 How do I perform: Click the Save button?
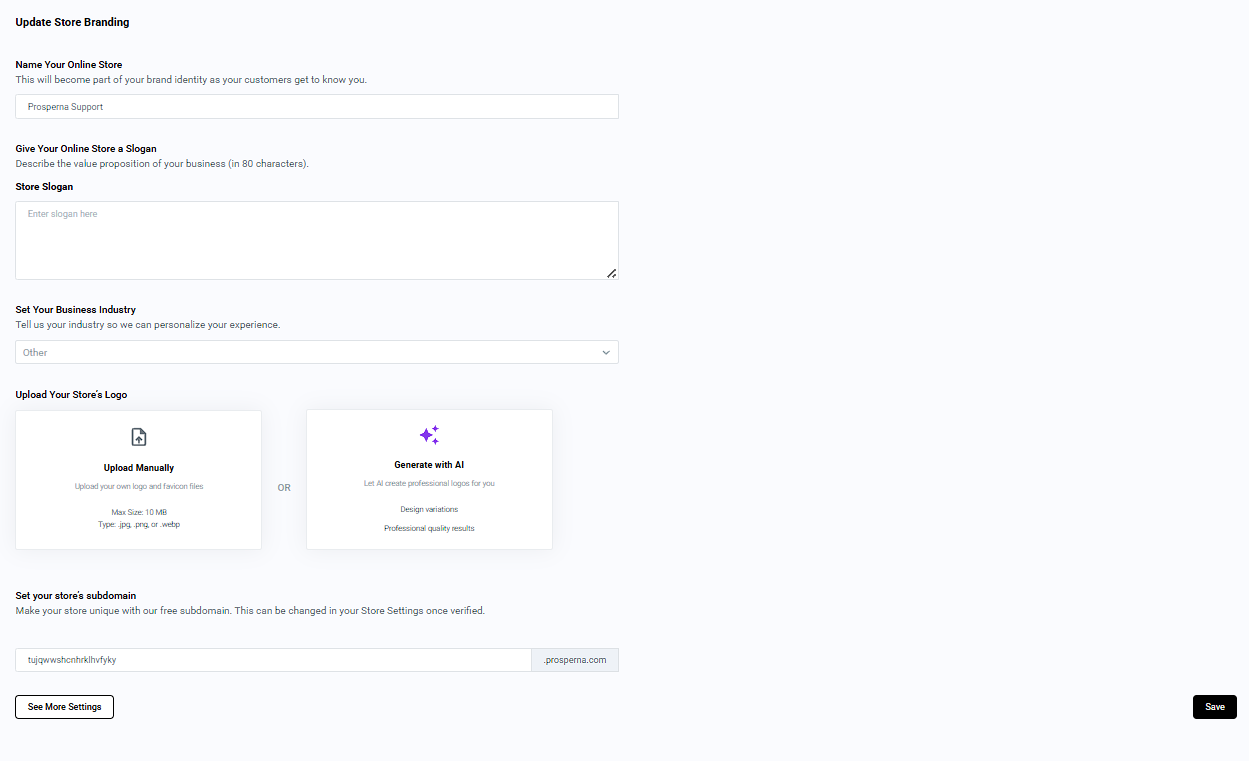pyautogui.click(x=1215, y=707)
